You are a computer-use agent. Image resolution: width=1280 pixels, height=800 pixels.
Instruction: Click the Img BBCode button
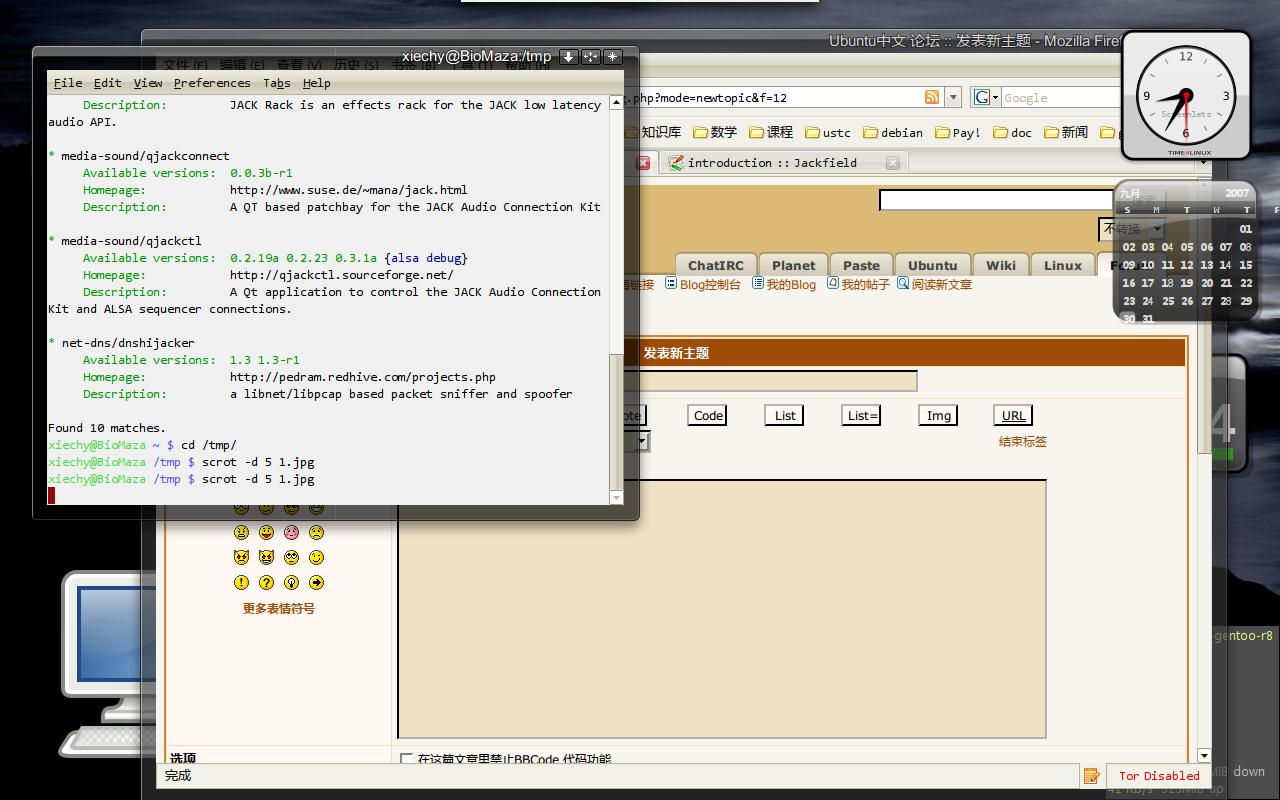click(x=938, y=415)
